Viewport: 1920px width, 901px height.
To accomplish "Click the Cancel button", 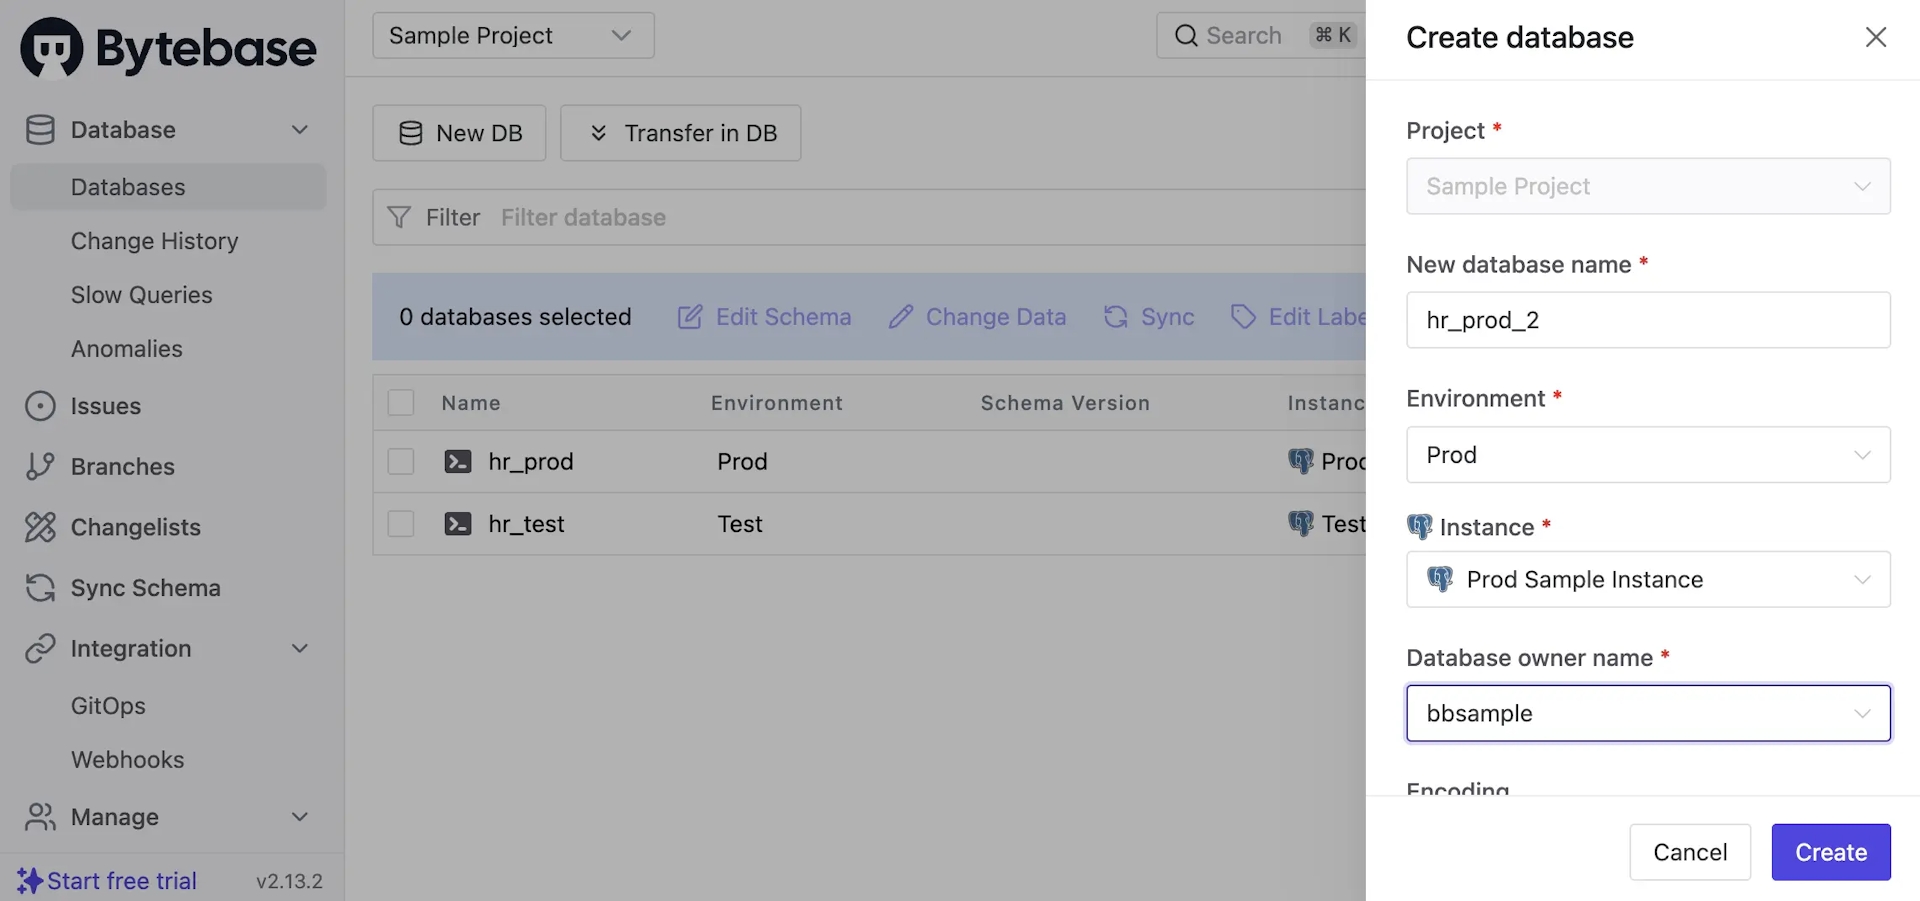I will [x=1690, y=852].
